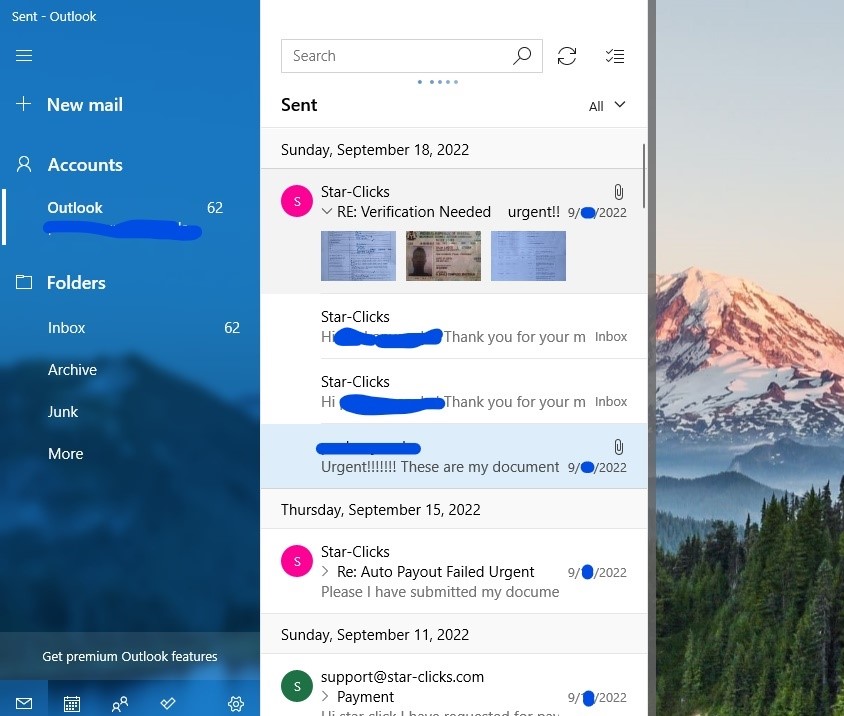This screenshot has height=716, width=844.
Task: Click the magnifier search icon
Action: click(522, 55)
